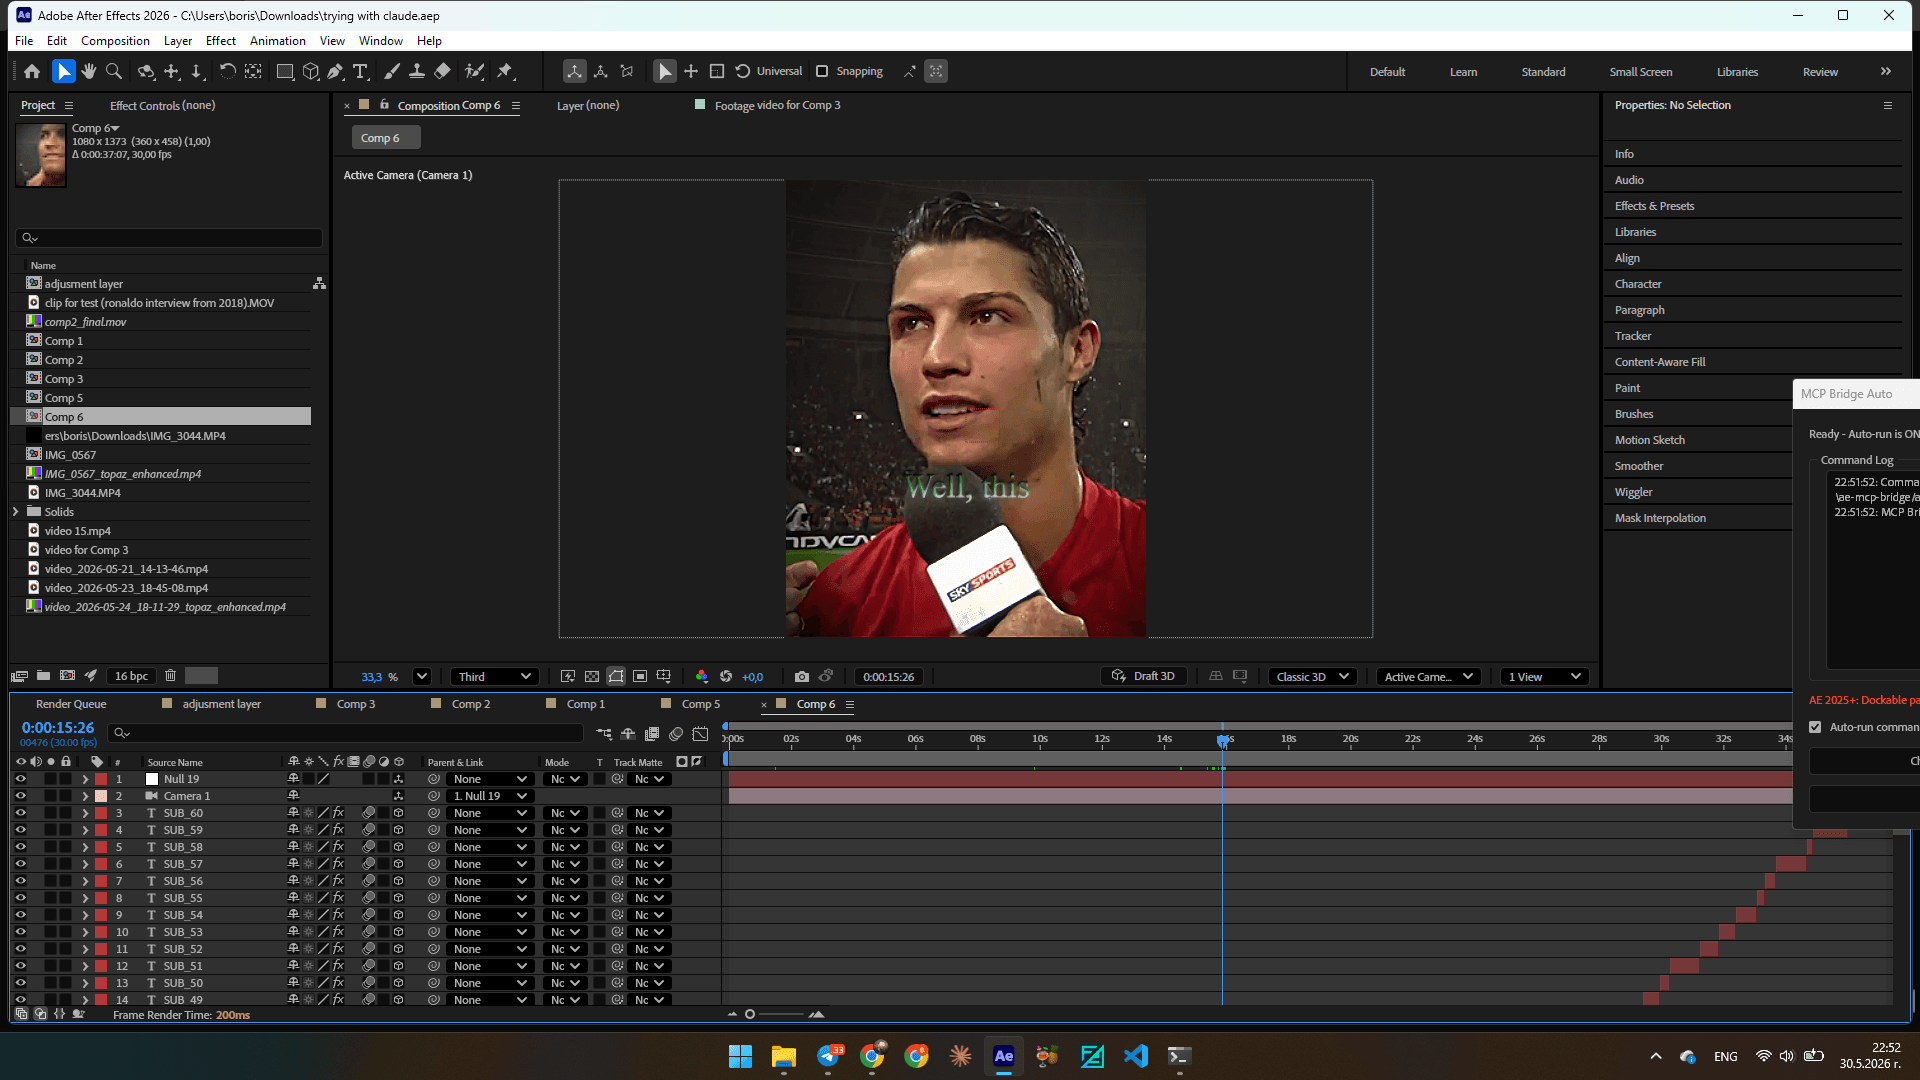
Task: Switch to Render Queue tab
Action: click(71, 704)
